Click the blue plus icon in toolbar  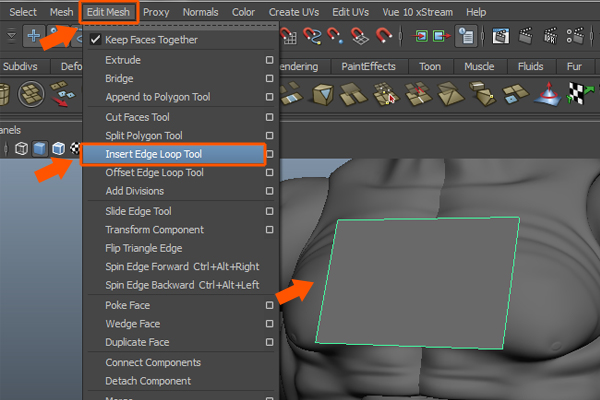pos(33,36)
